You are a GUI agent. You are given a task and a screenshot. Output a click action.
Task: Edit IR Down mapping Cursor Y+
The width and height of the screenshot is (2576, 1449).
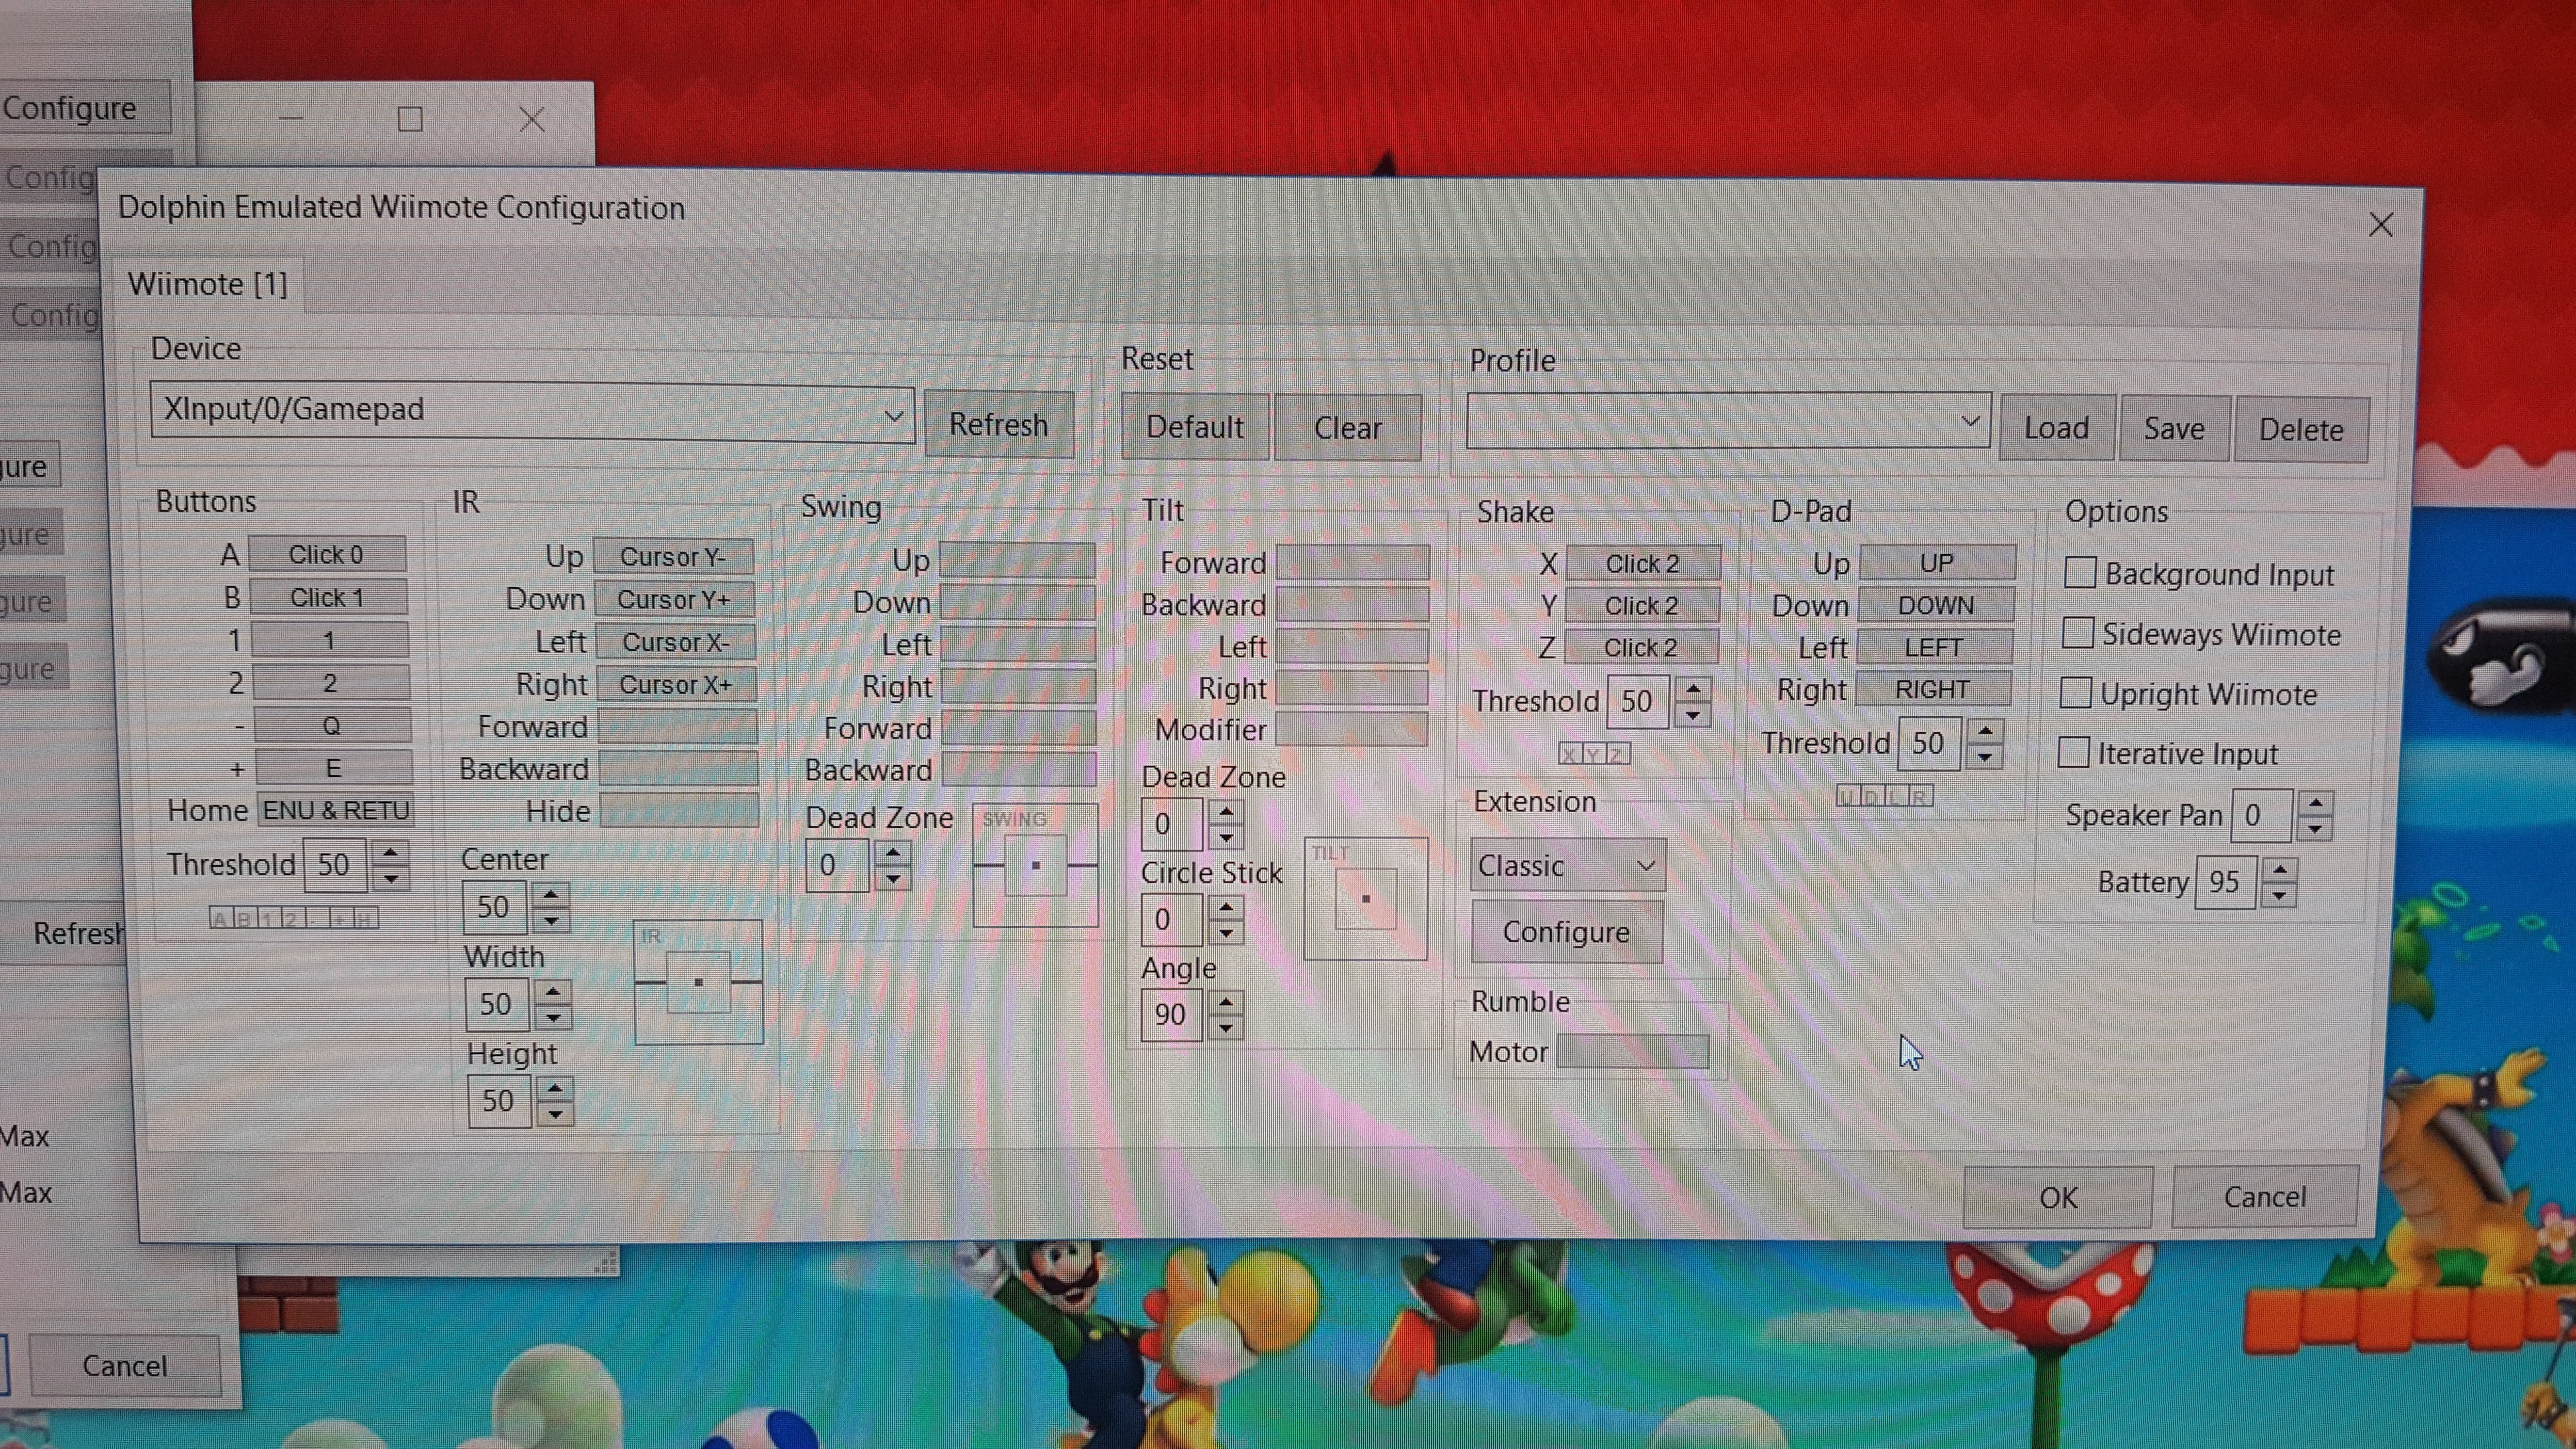674,599
